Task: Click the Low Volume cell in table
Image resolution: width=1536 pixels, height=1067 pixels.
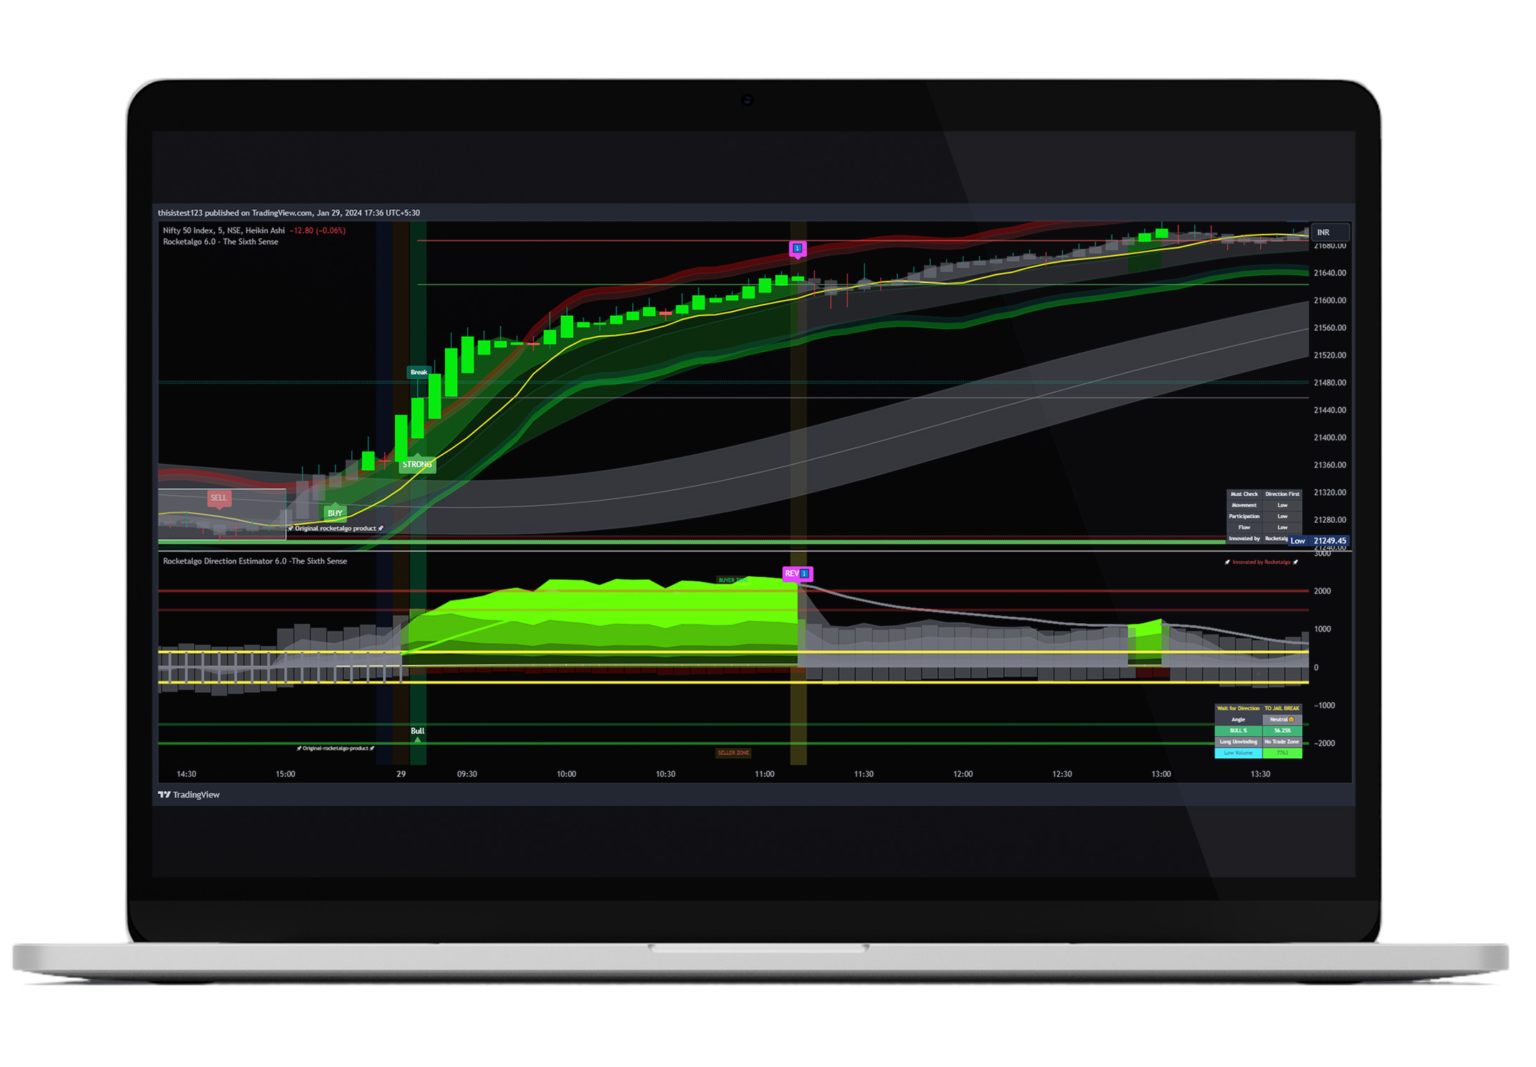Action: 1238,753
